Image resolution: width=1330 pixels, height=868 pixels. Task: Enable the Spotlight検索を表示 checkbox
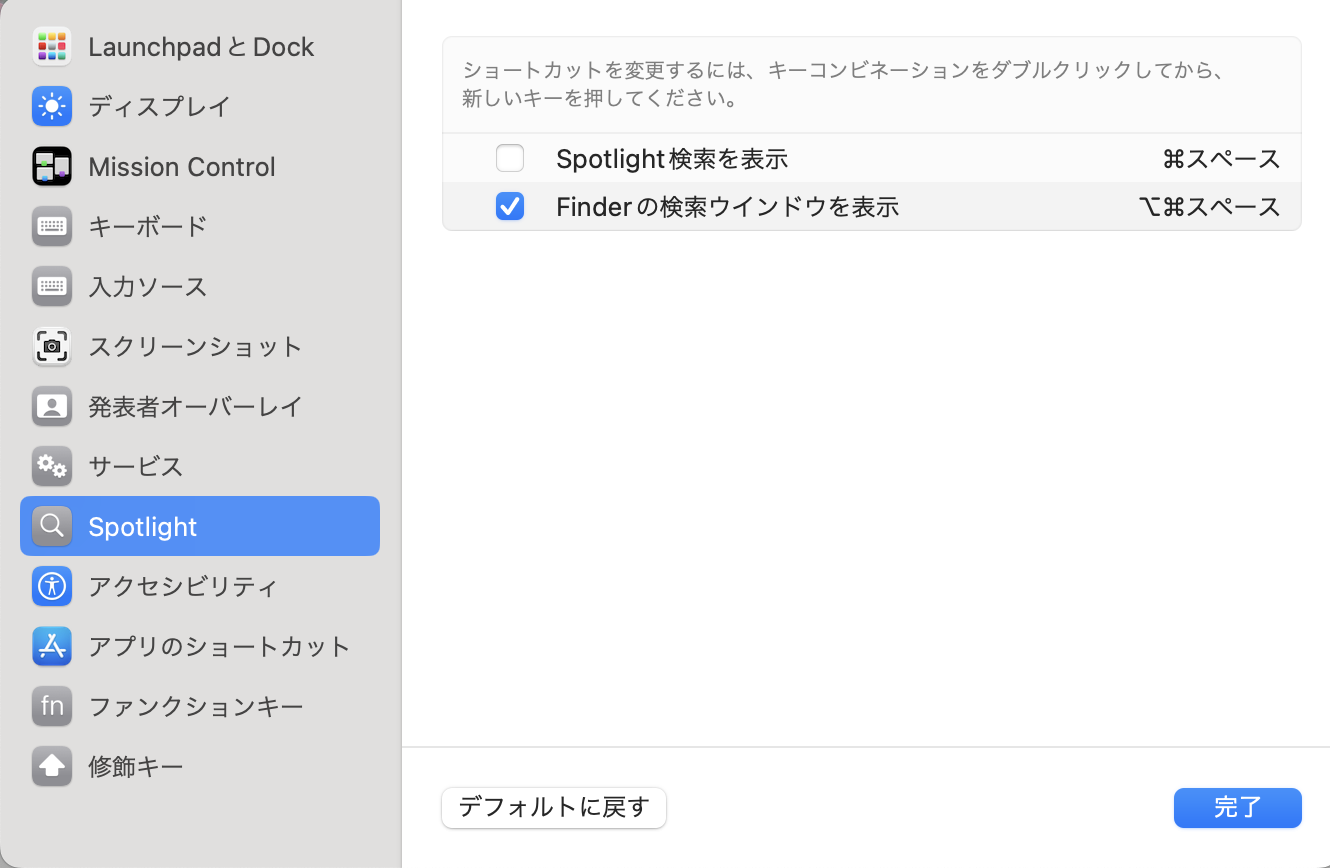pyautogui.click(x=510, y=158)
